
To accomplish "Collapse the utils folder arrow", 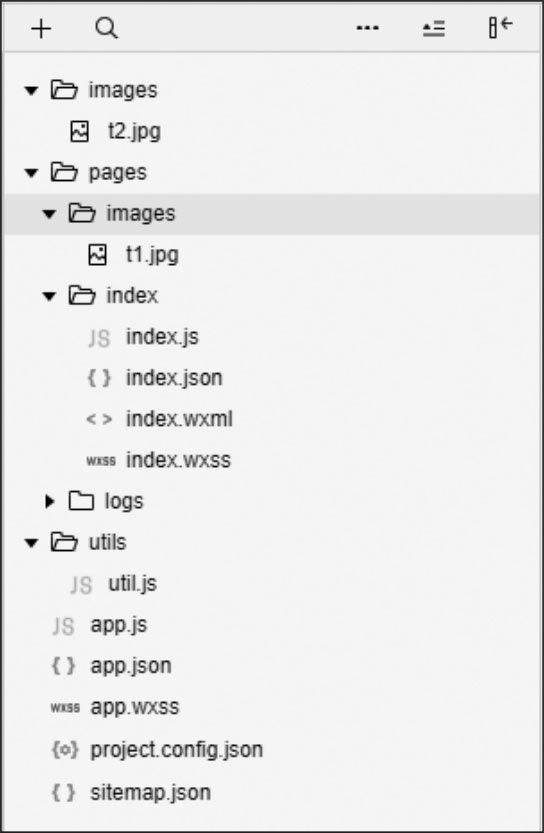I will click(x=31, y=543).
